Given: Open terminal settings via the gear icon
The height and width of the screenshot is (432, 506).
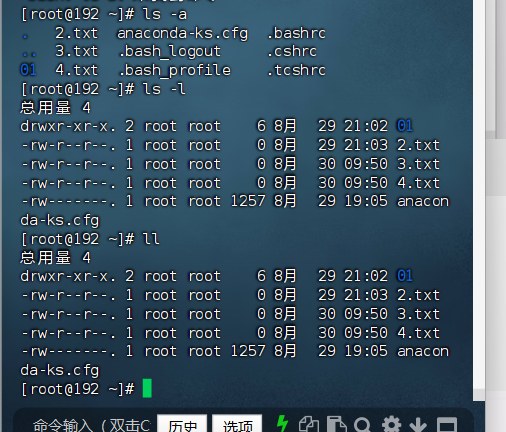Looking at the screenshot, I should point(391,425).
